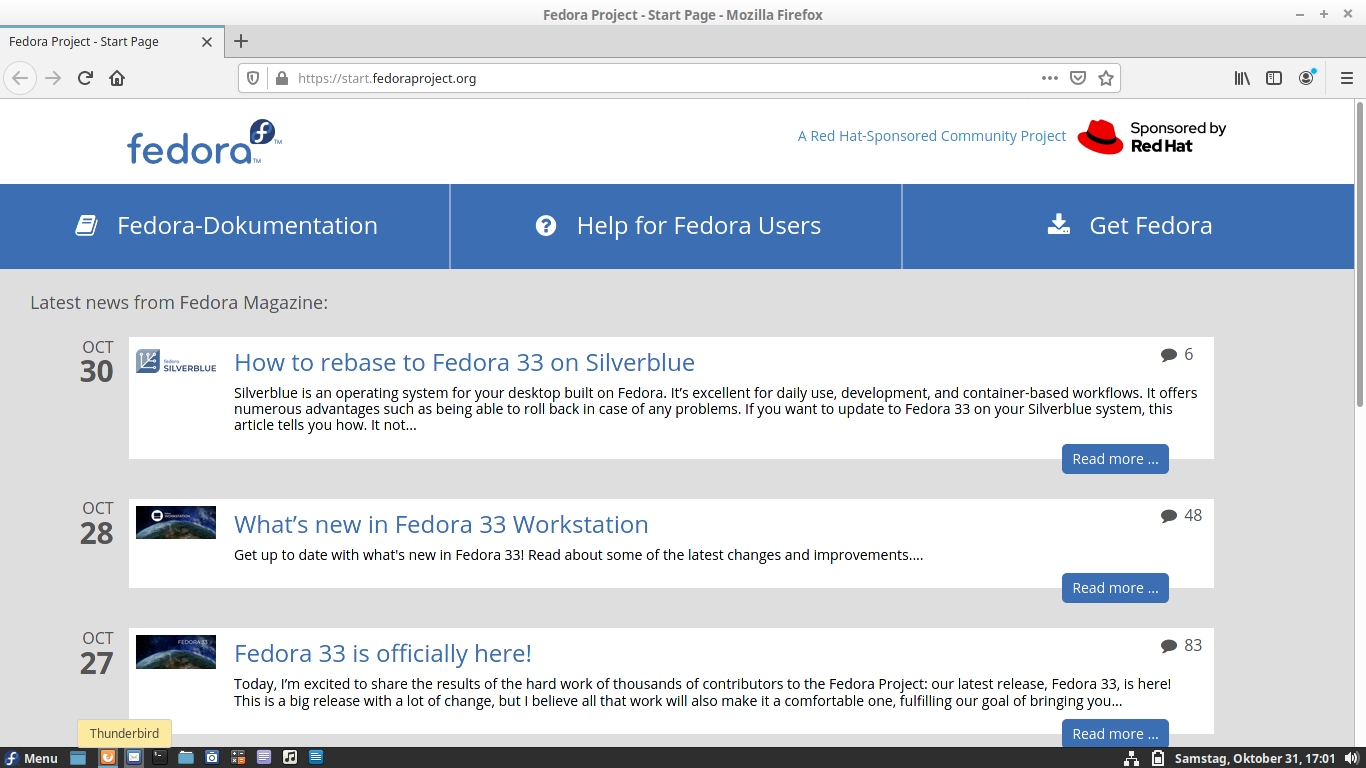Screen dimensions: 1366x768
Task: Open the volume control tray icon
Action: [x=1352, y=758]
